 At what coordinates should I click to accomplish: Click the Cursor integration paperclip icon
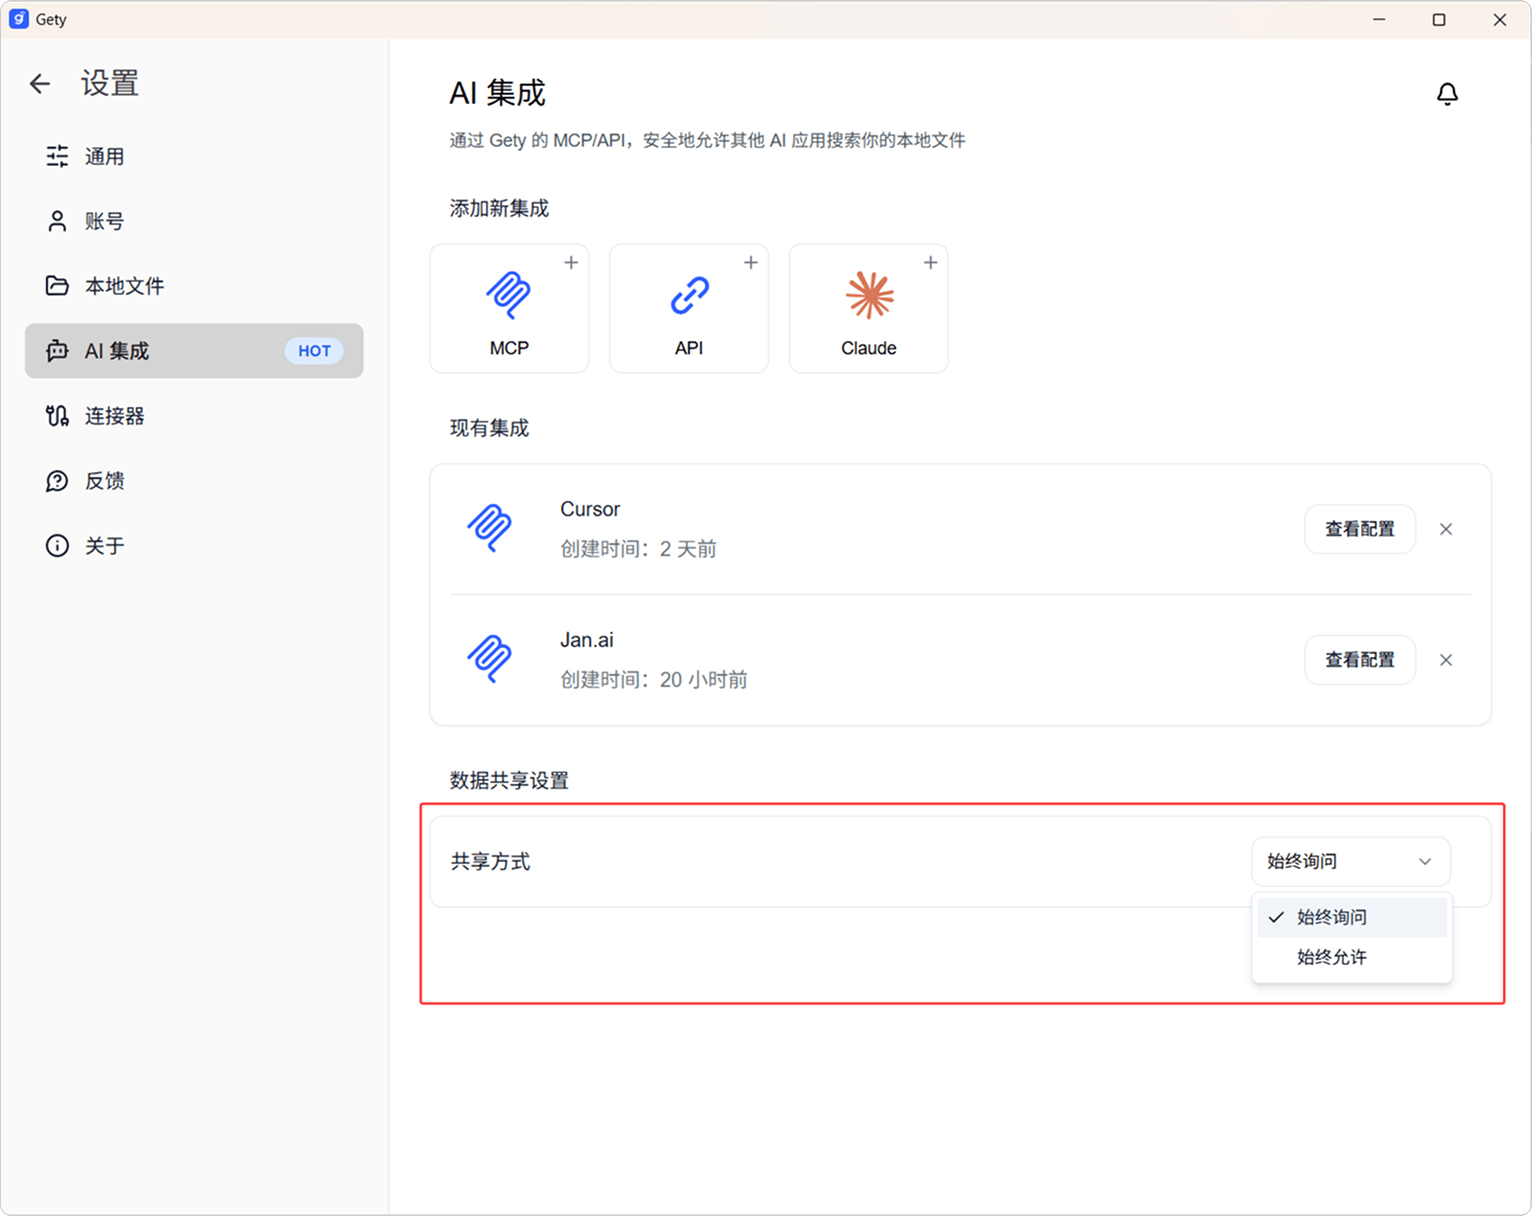pyautogui.click(x=490, y=528)
